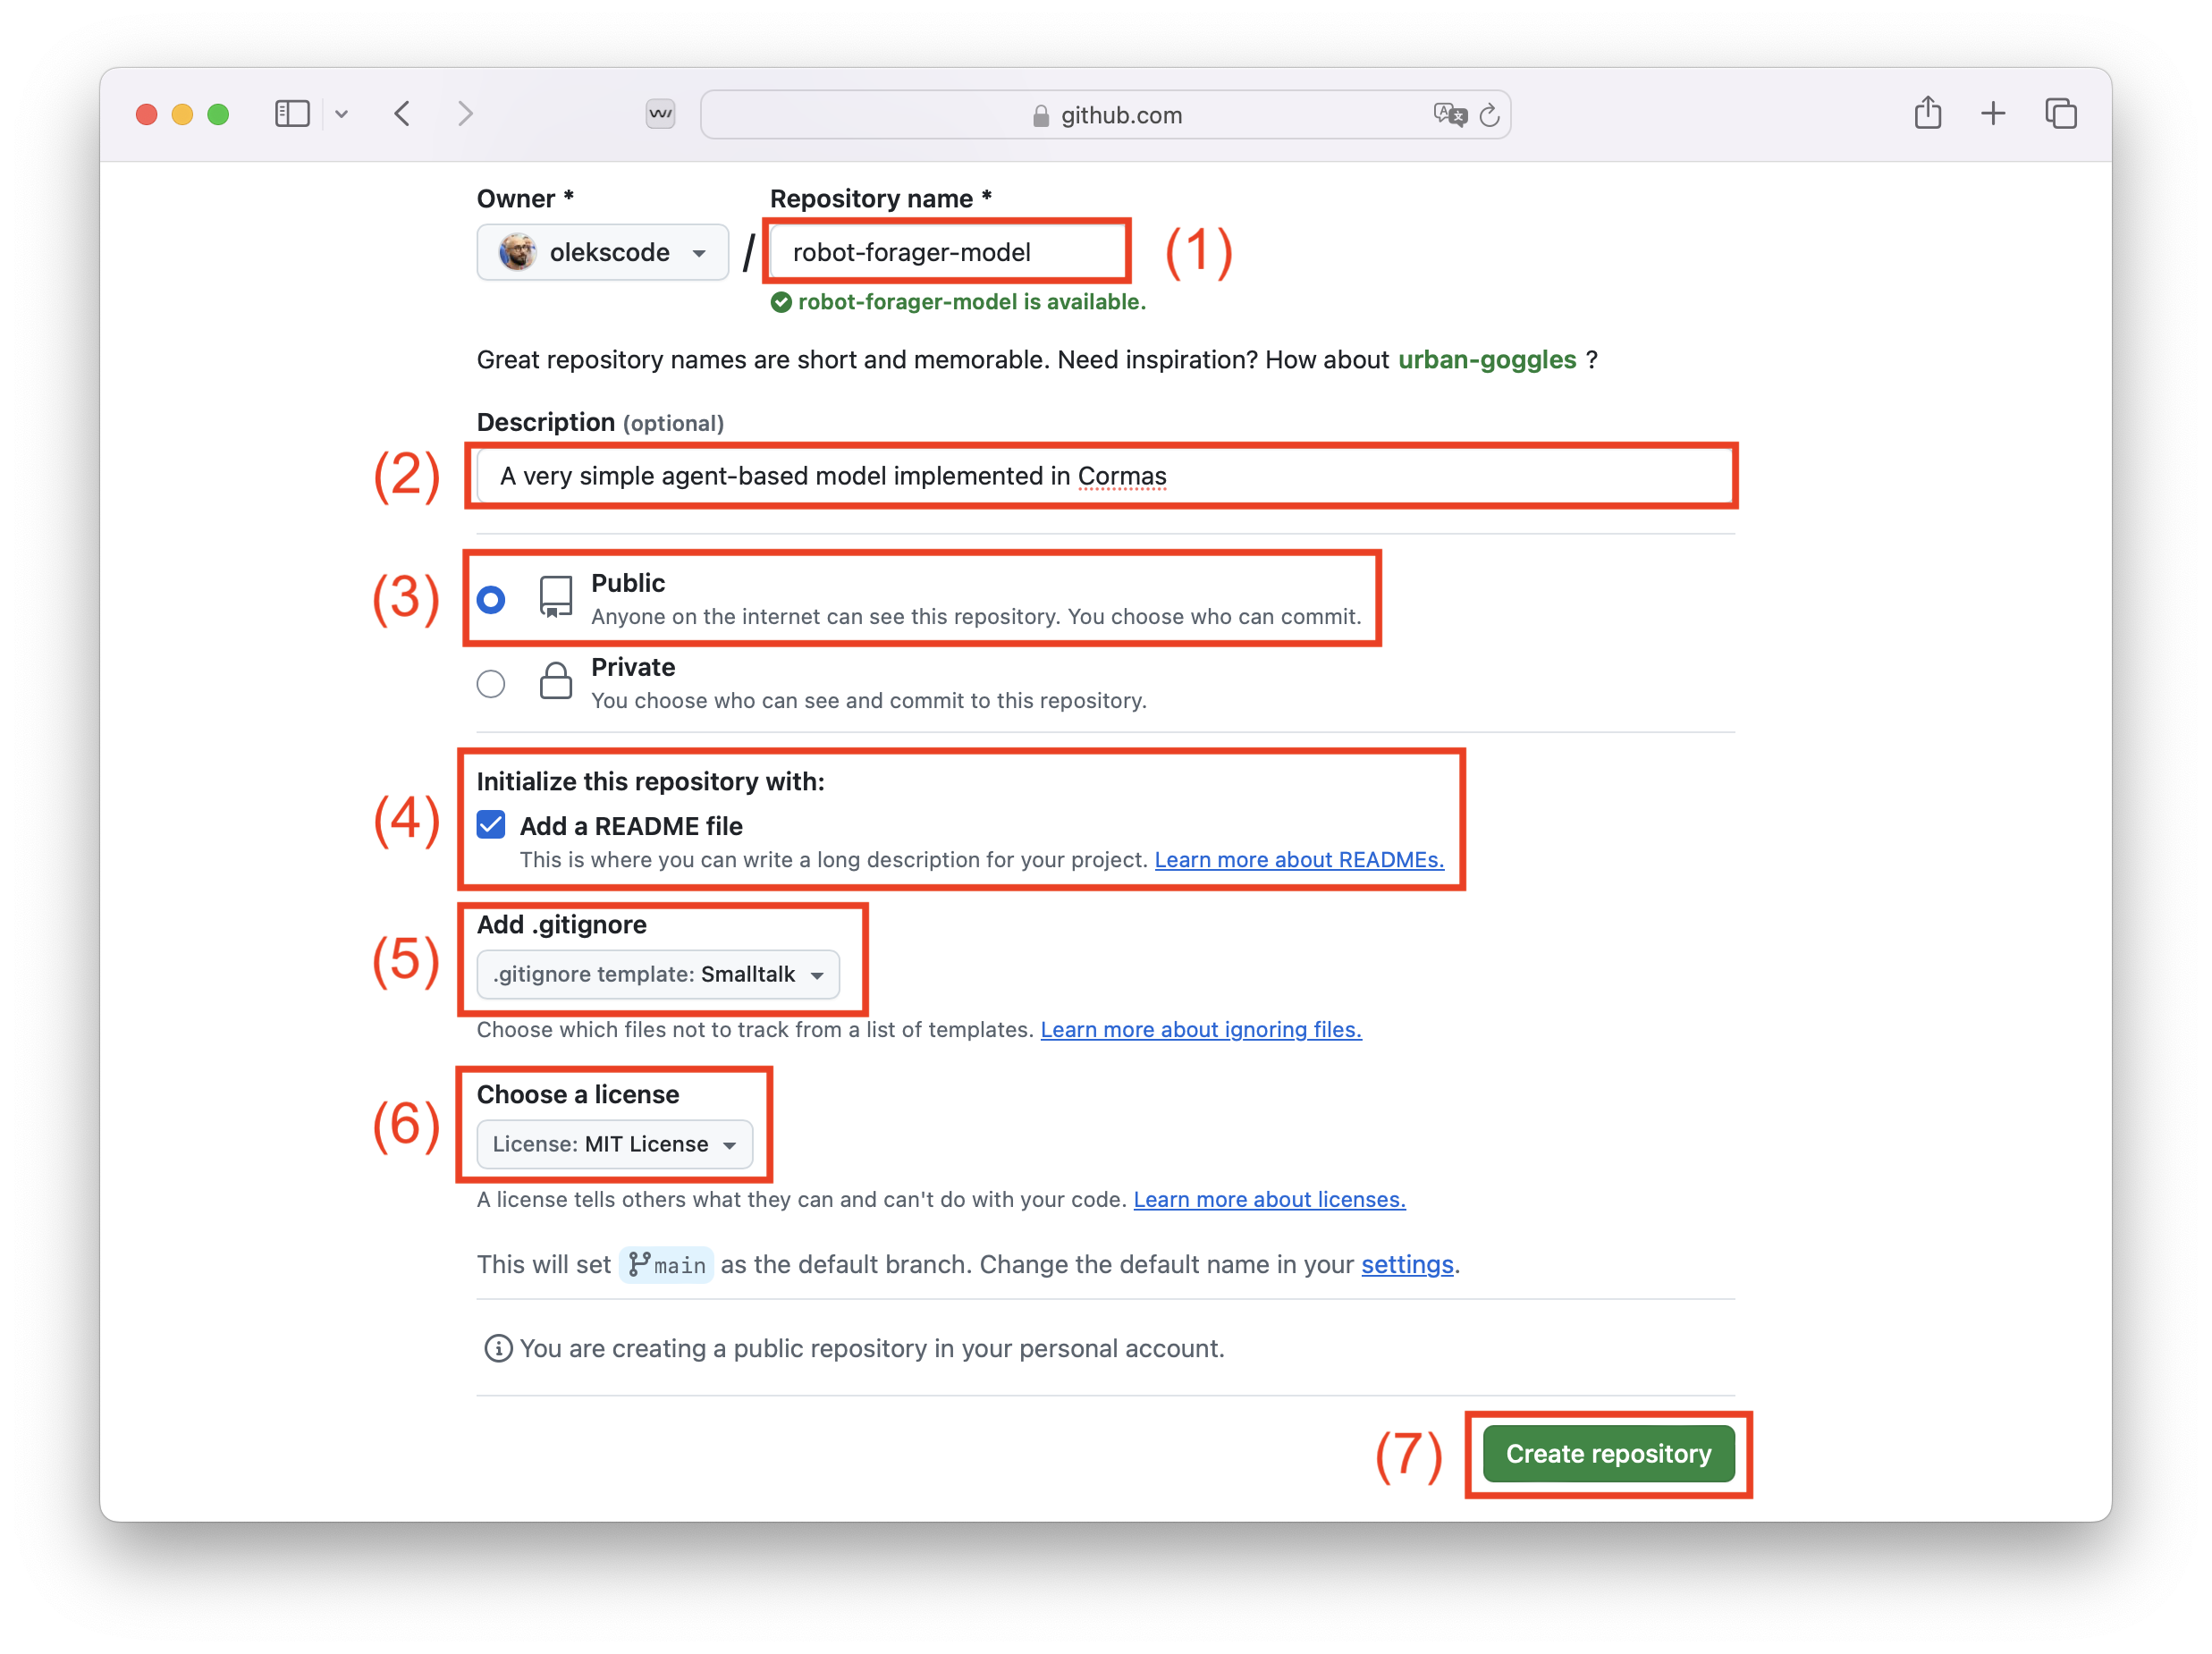Click the urban-goggles name suggestion
The width and height of the screenshot is (2212, 1654).
(x=1486, y=360)
